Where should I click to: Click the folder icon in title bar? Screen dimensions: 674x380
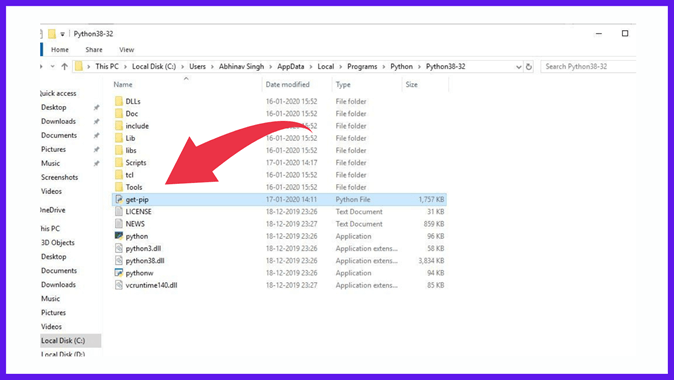(52, 34)
